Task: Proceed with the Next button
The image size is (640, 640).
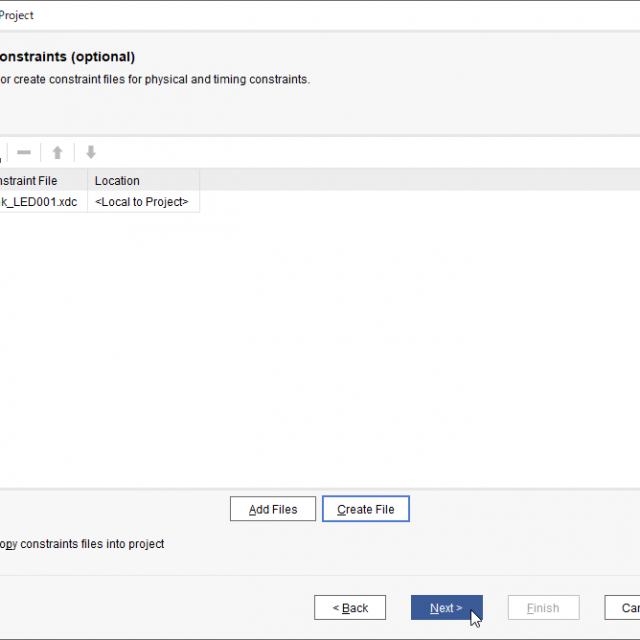Action: [x=446, y=608]
